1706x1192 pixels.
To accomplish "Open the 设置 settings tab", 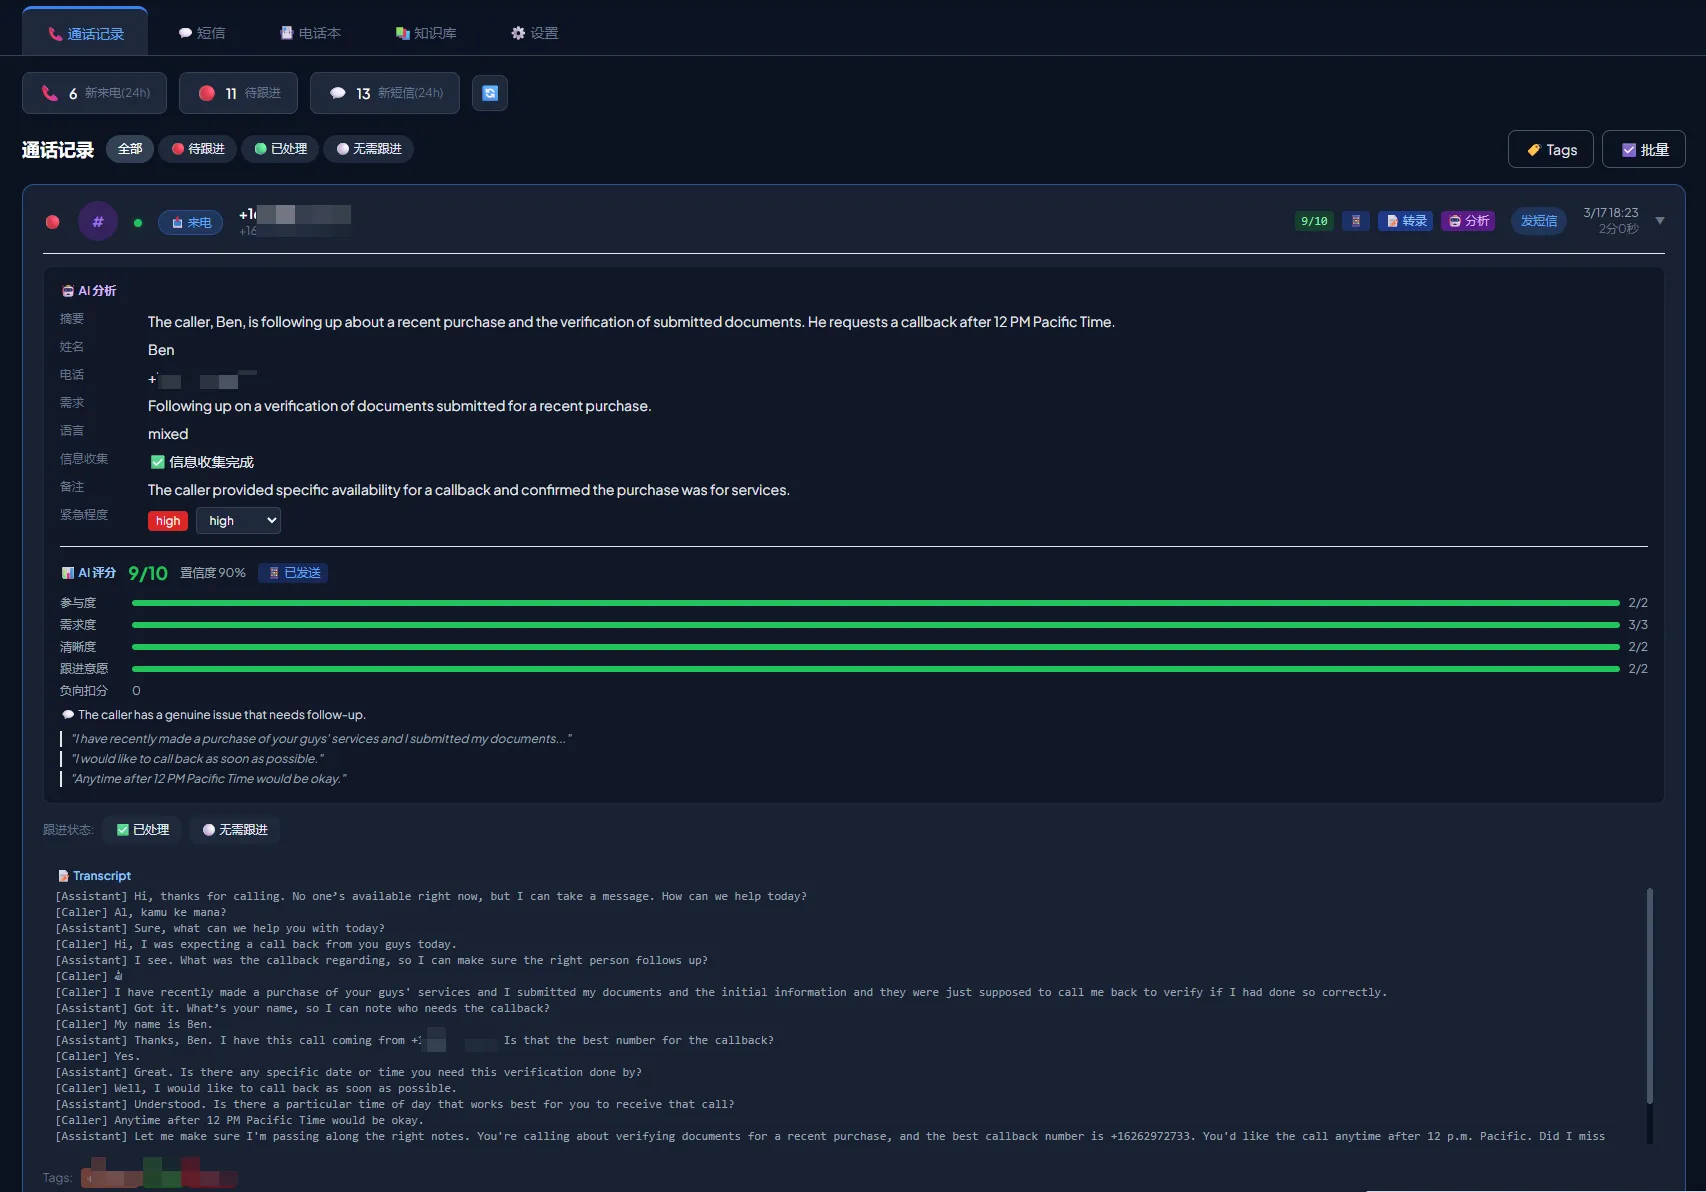I will [535, 32].
